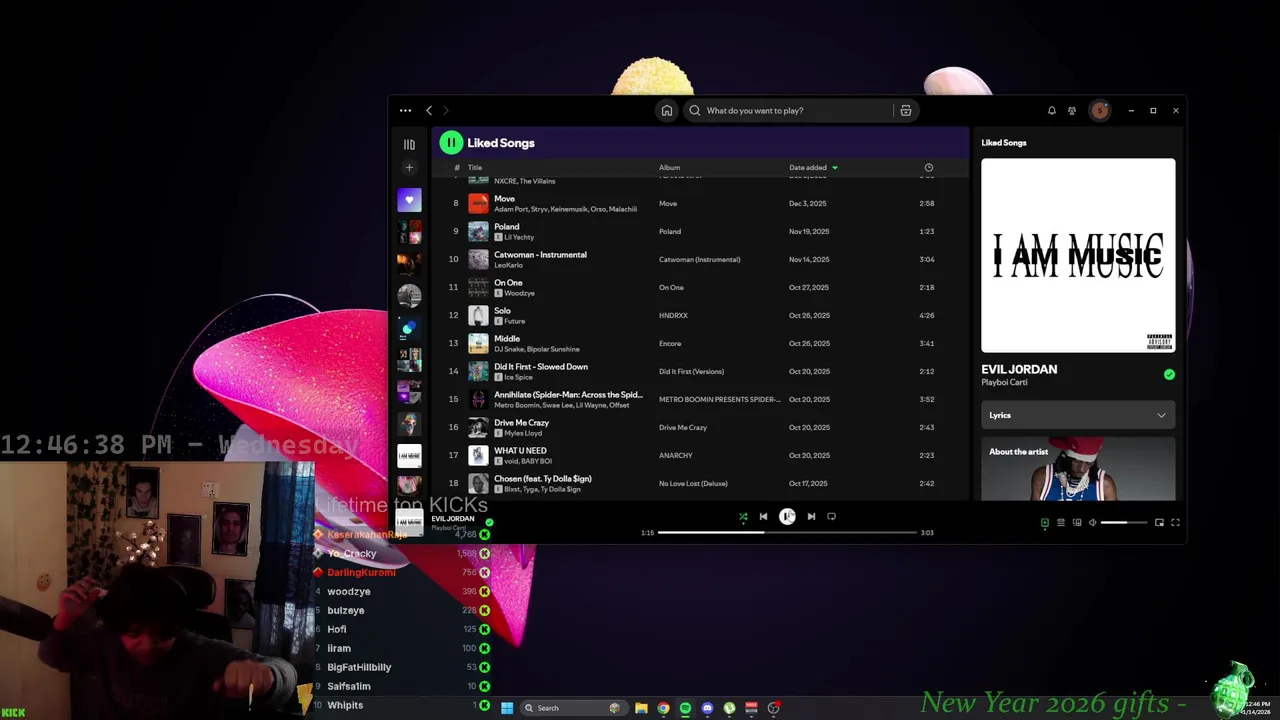Open HNDRXX album link
The width and height of the screenshot is (1280, 720).
[x=673, y=315]
